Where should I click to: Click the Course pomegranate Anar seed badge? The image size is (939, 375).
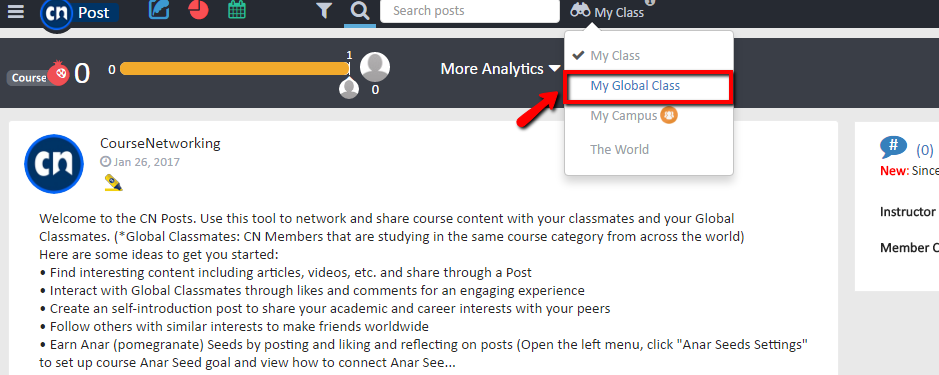tap(39, 75)
